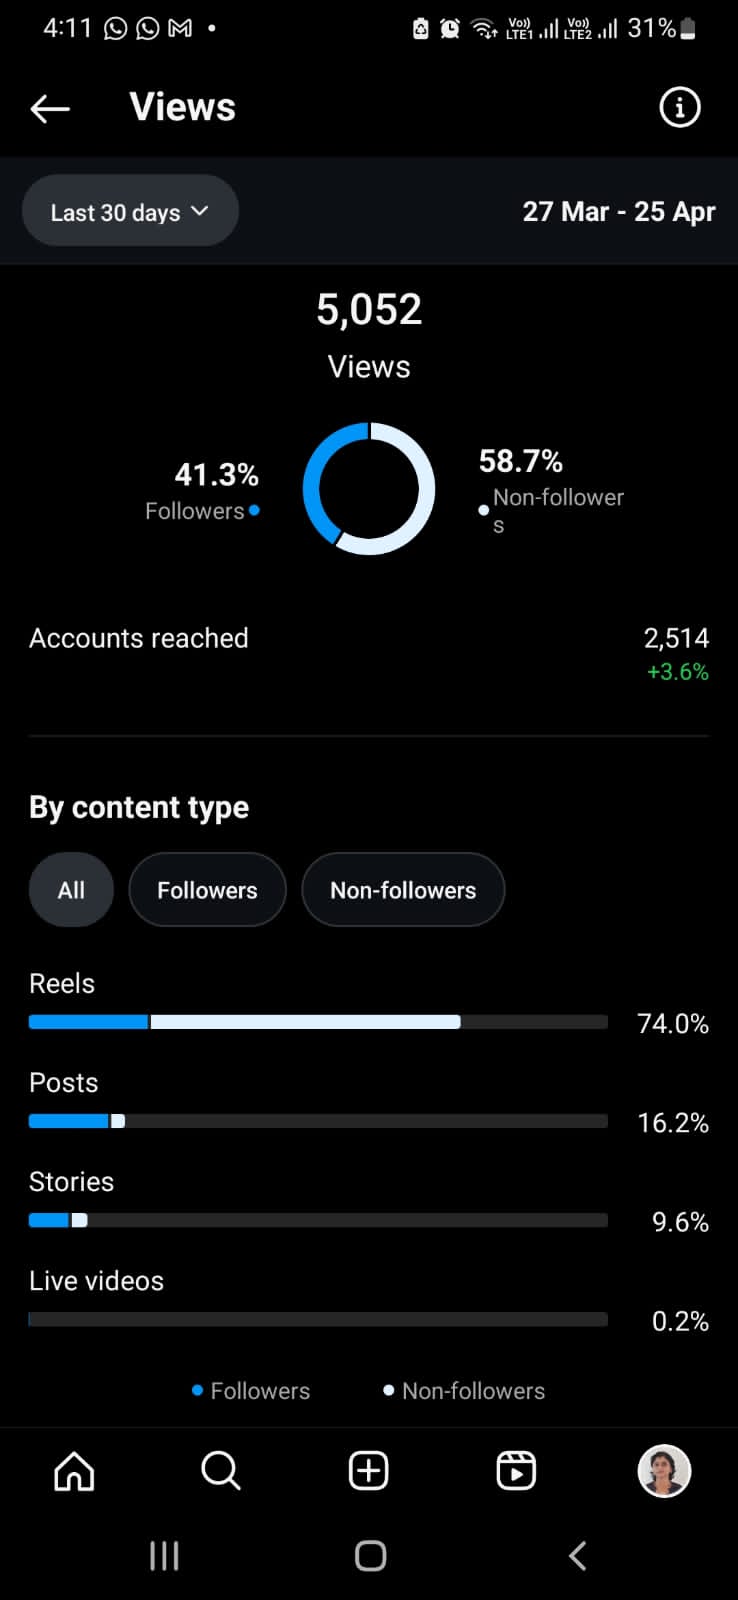Select the All filter chip

tap(71, 890)
